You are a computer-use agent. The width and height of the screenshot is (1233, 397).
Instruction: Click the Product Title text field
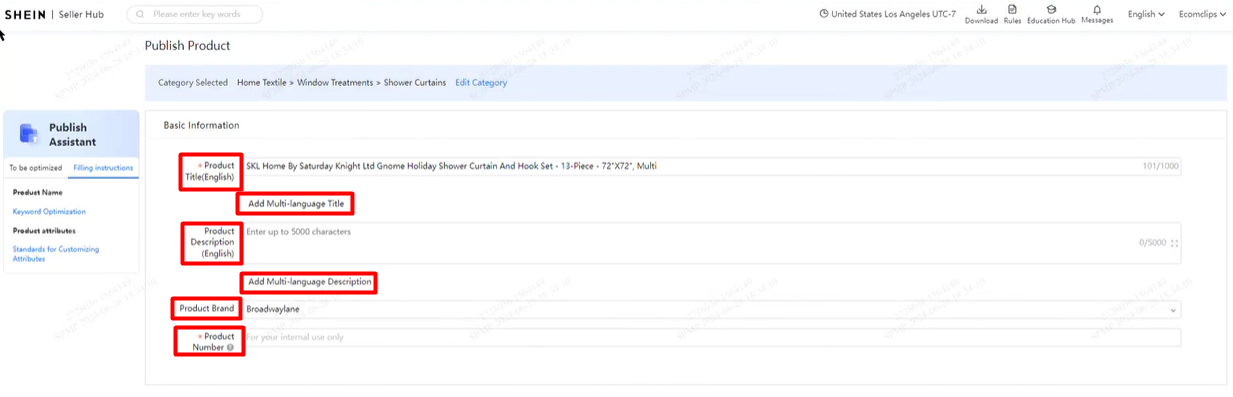(712, 166)
